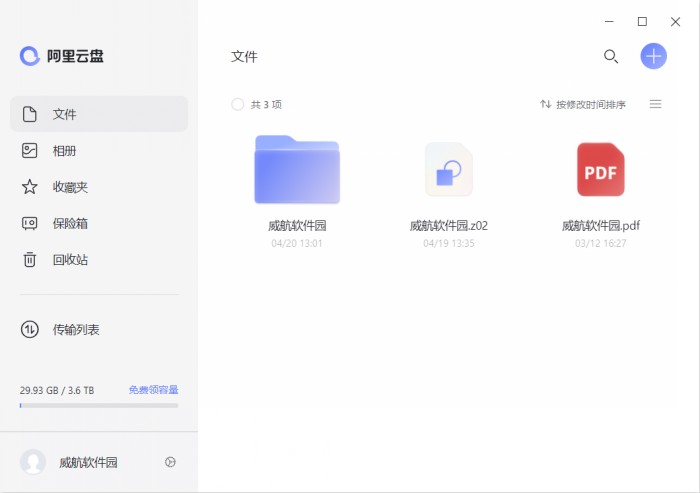Click the trash can icon beside 回收站
Image resolution: width=700 pixels, height=493 pixels.
click(x=29, y=259)
